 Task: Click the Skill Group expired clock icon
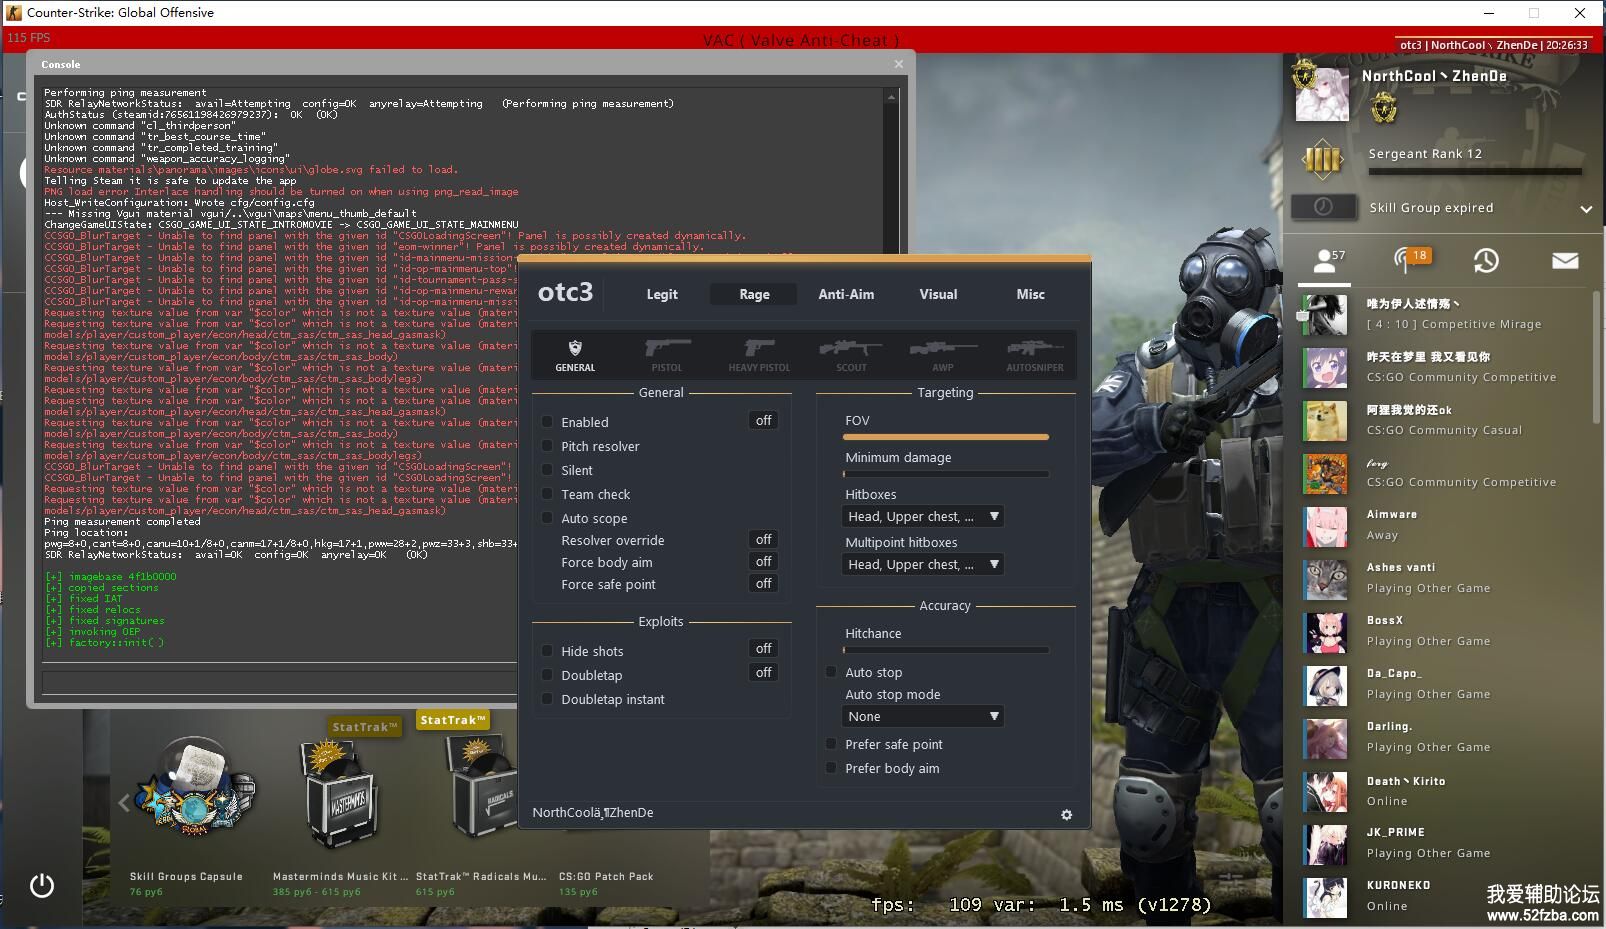tap(1323, 207)
